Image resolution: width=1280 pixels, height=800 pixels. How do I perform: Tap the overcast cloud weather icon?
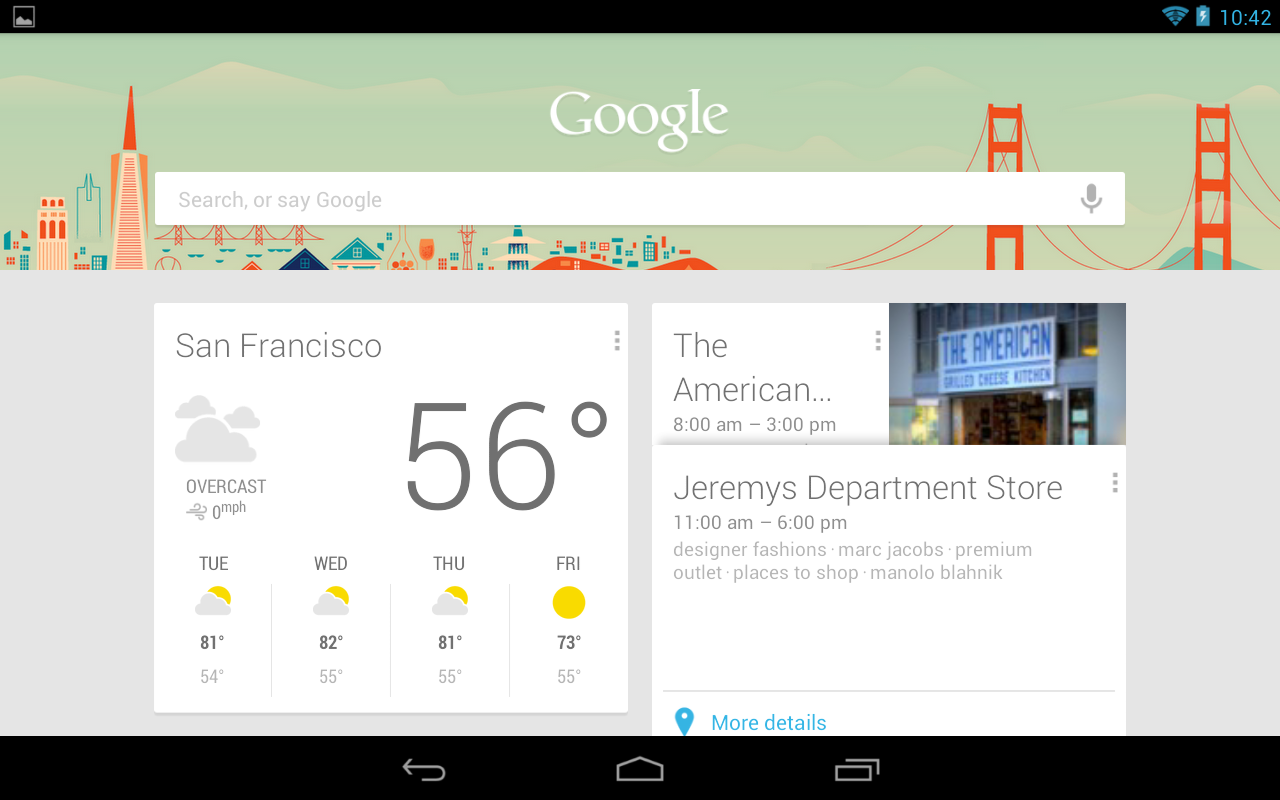(x=217, y=429)
